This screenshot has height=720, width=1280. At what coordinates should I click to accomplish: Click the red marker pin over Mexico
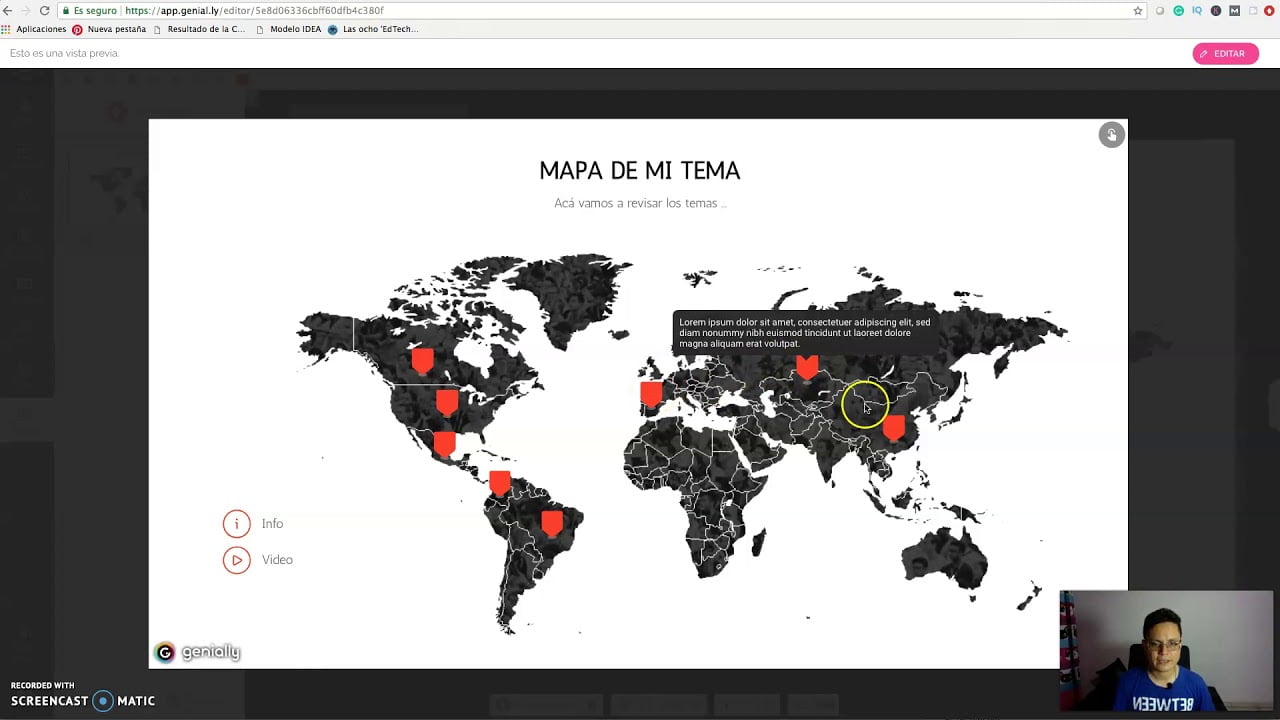(x=444, y=443)
